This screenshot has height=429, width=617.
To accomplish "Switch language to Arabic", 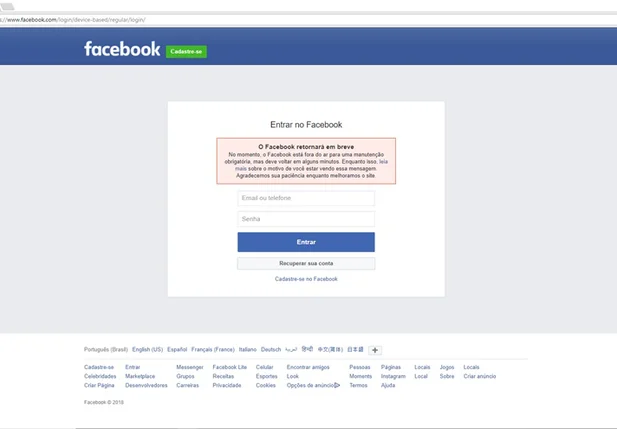I will click(x=291, y=349).
